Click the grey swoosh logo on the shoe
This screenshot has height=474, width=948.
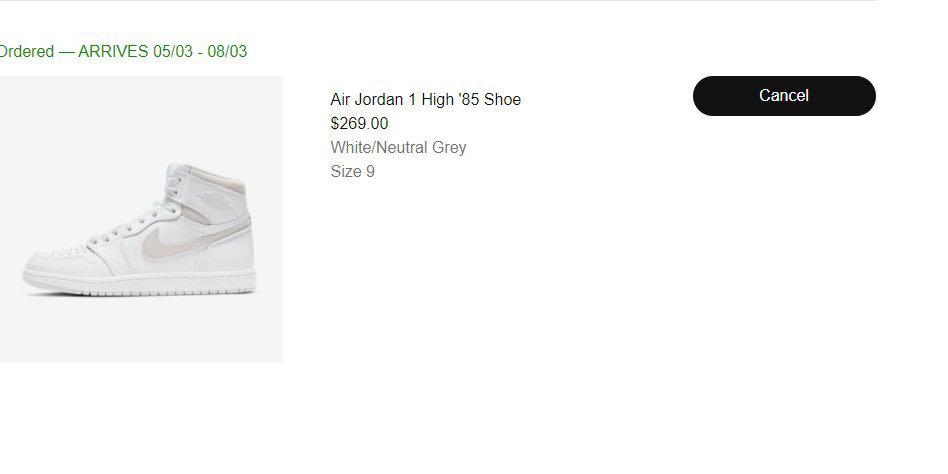coord(160,245)
